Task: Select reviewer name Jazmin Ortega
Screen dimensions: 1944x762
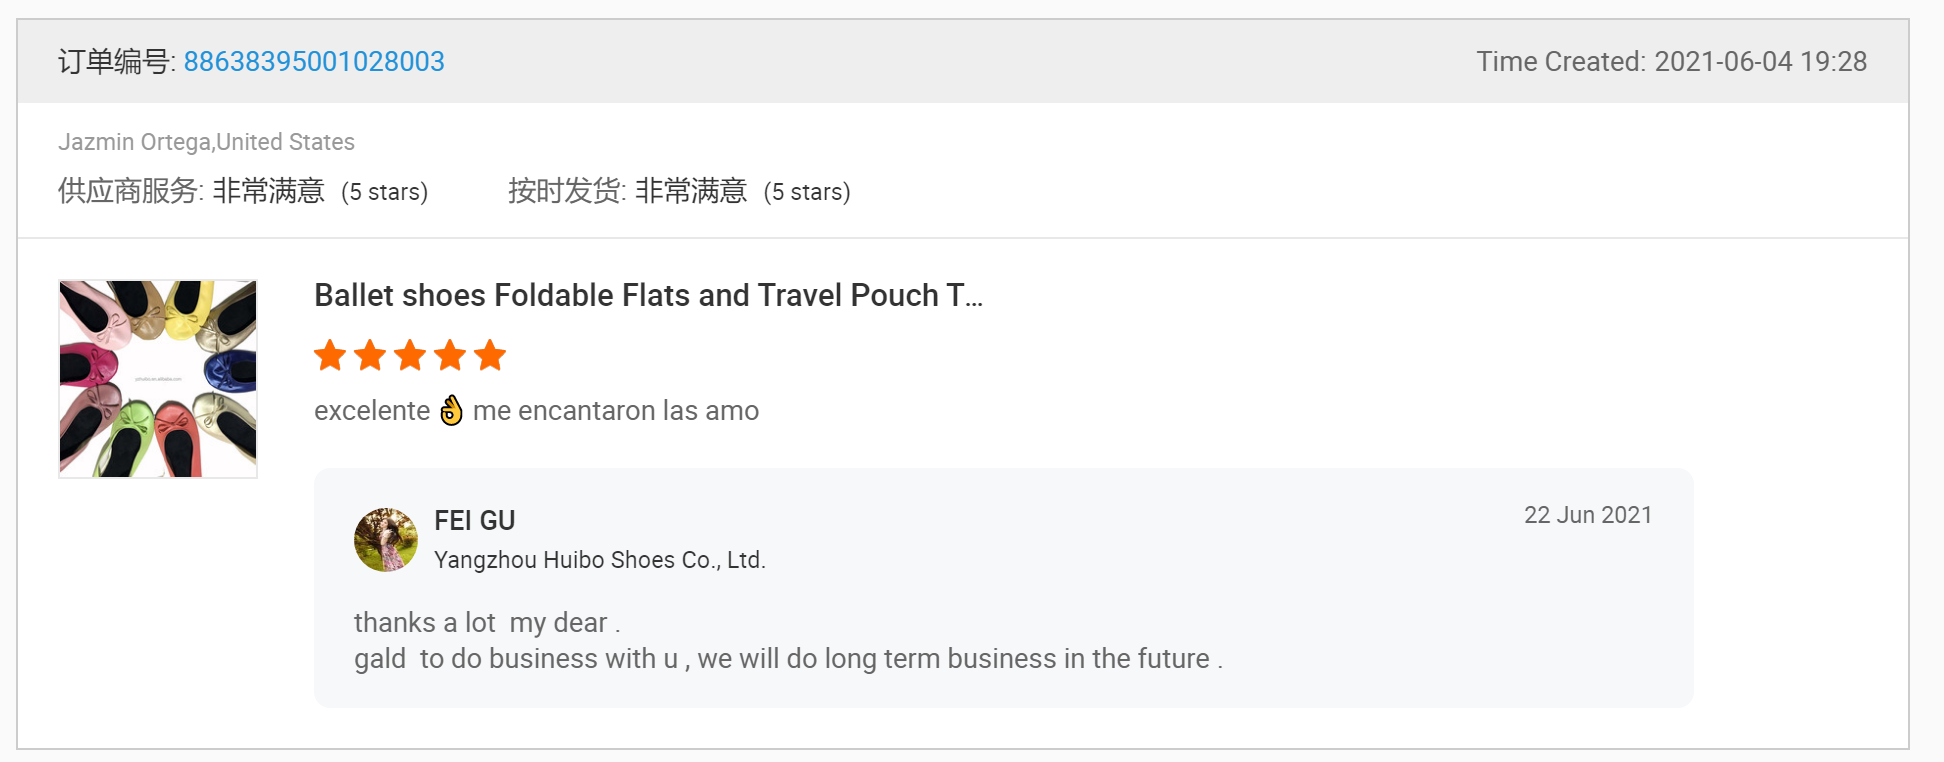Action: [135, 142]
